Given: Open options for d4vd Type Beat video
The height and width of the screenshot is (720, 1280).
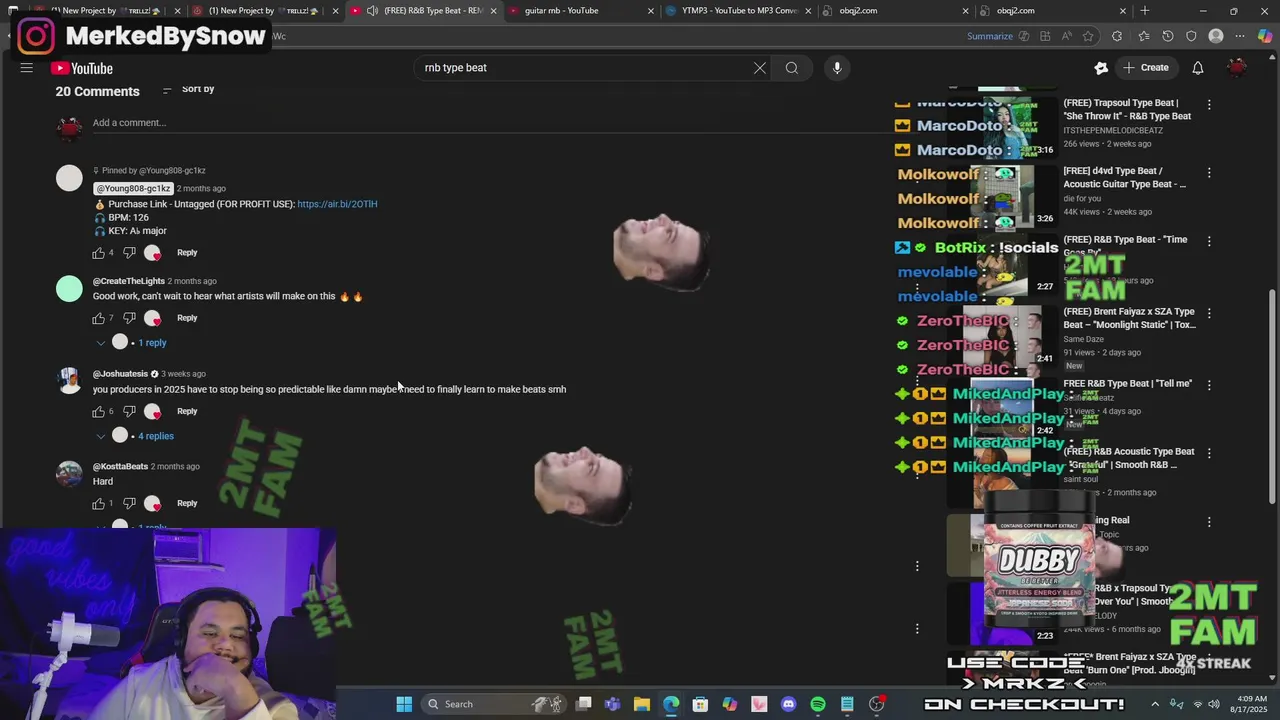Looking at the screenshot, I should tap(1209, 173).
